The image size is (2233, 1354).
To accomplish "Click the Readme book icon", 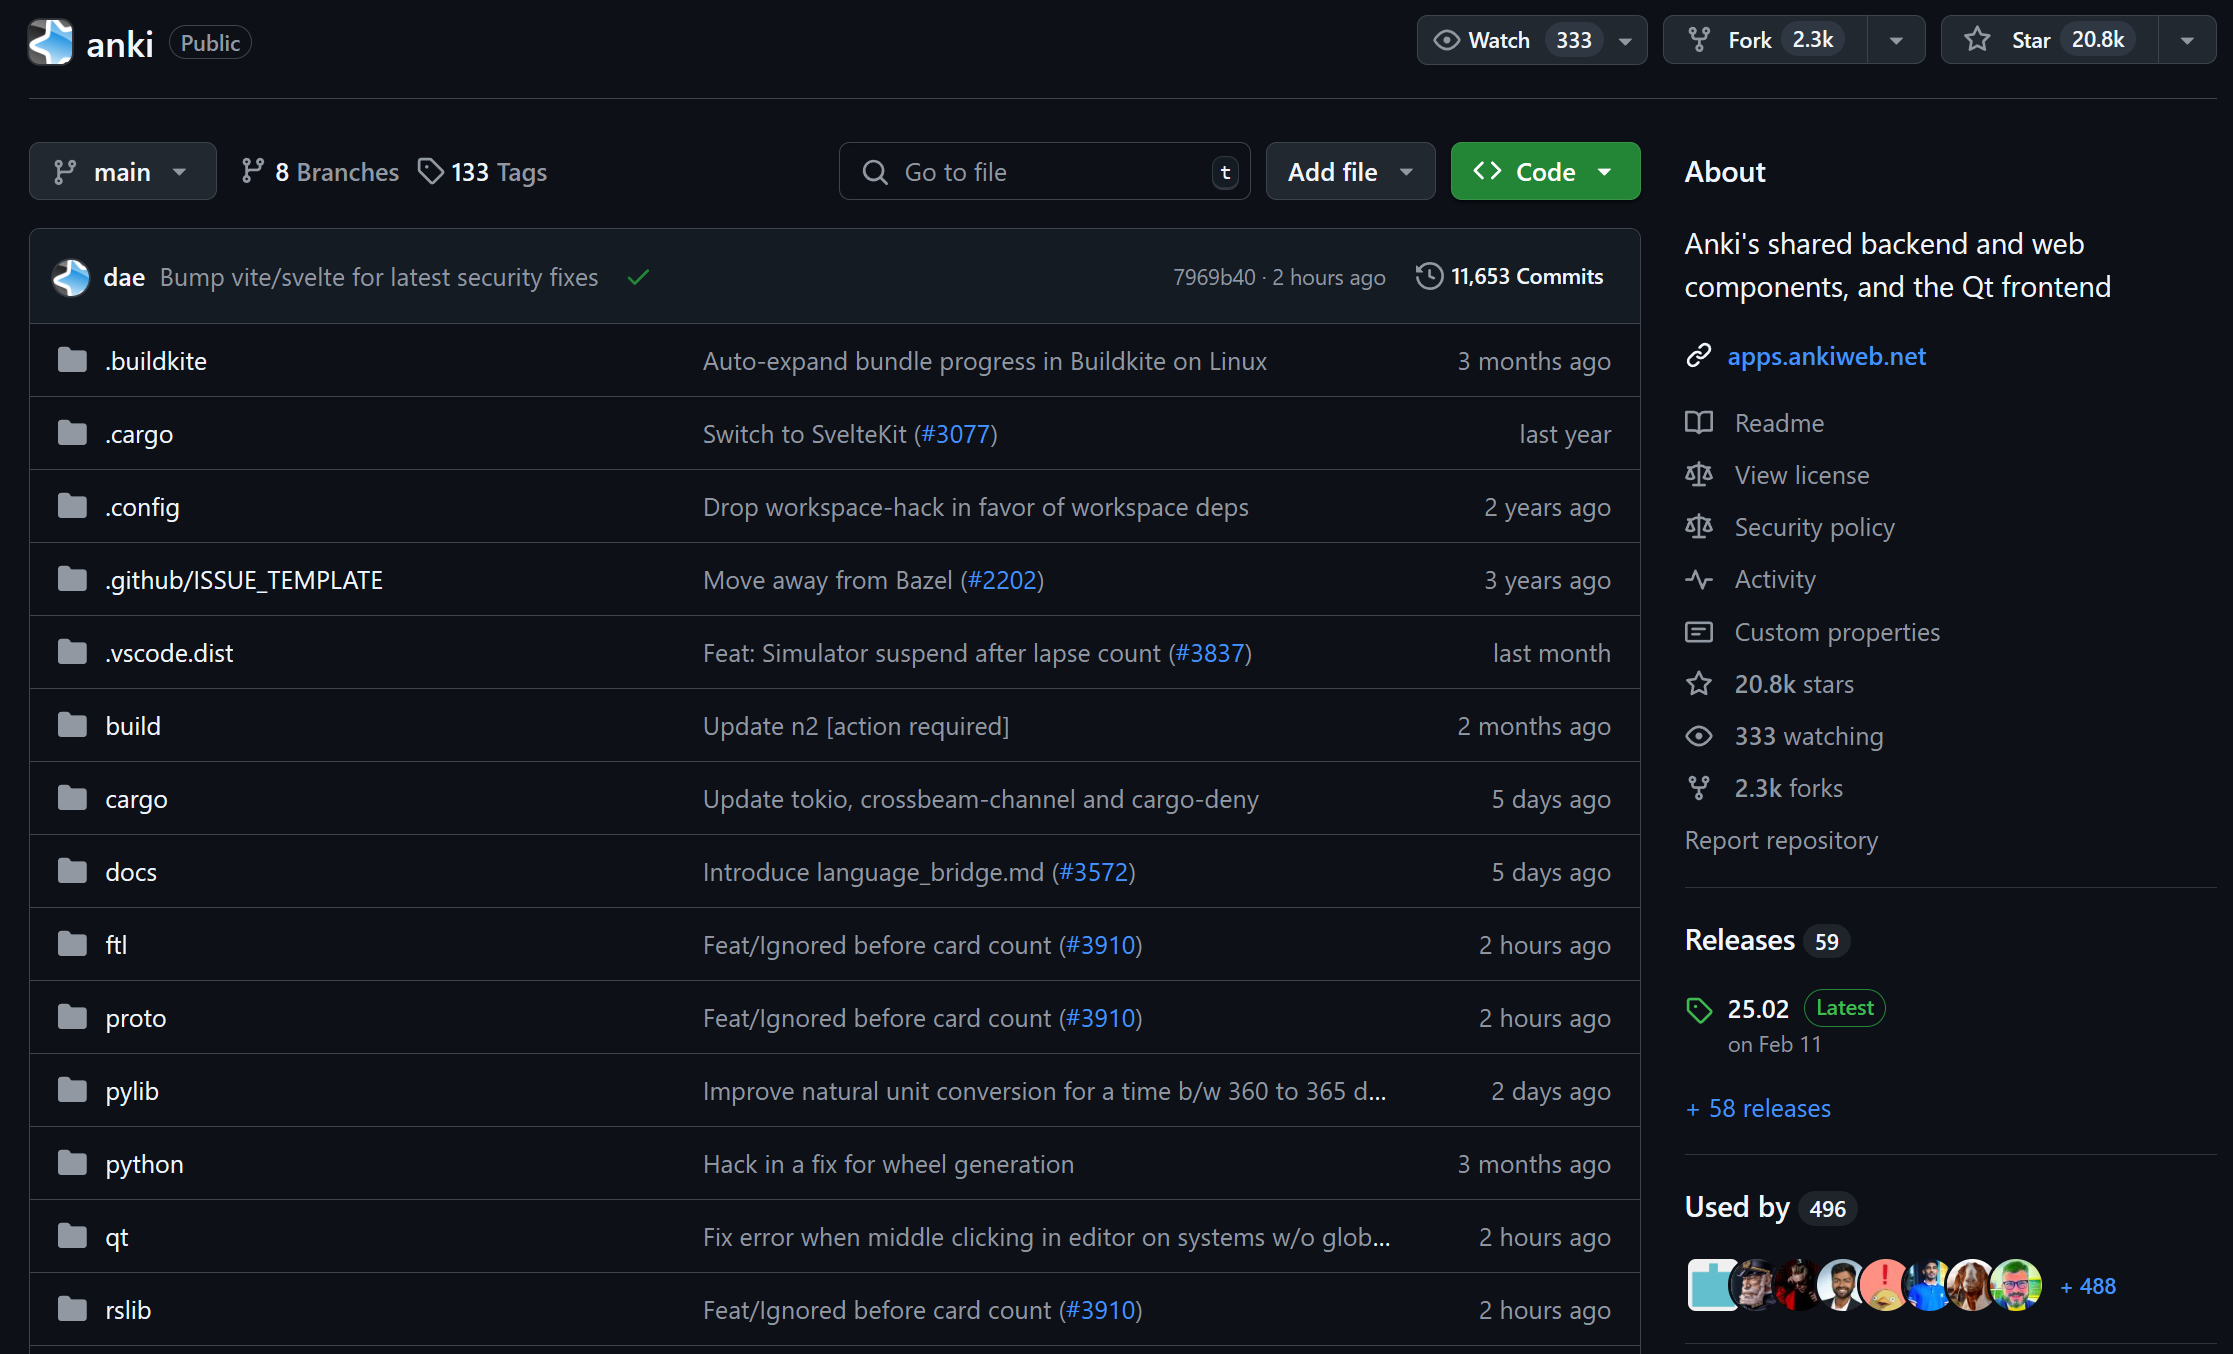I will (1698, 423).
